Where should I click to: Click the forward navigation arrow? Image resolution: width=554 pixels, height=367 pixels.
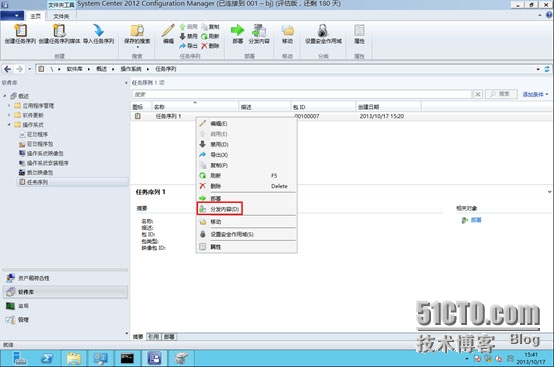[x=19, y=69]
